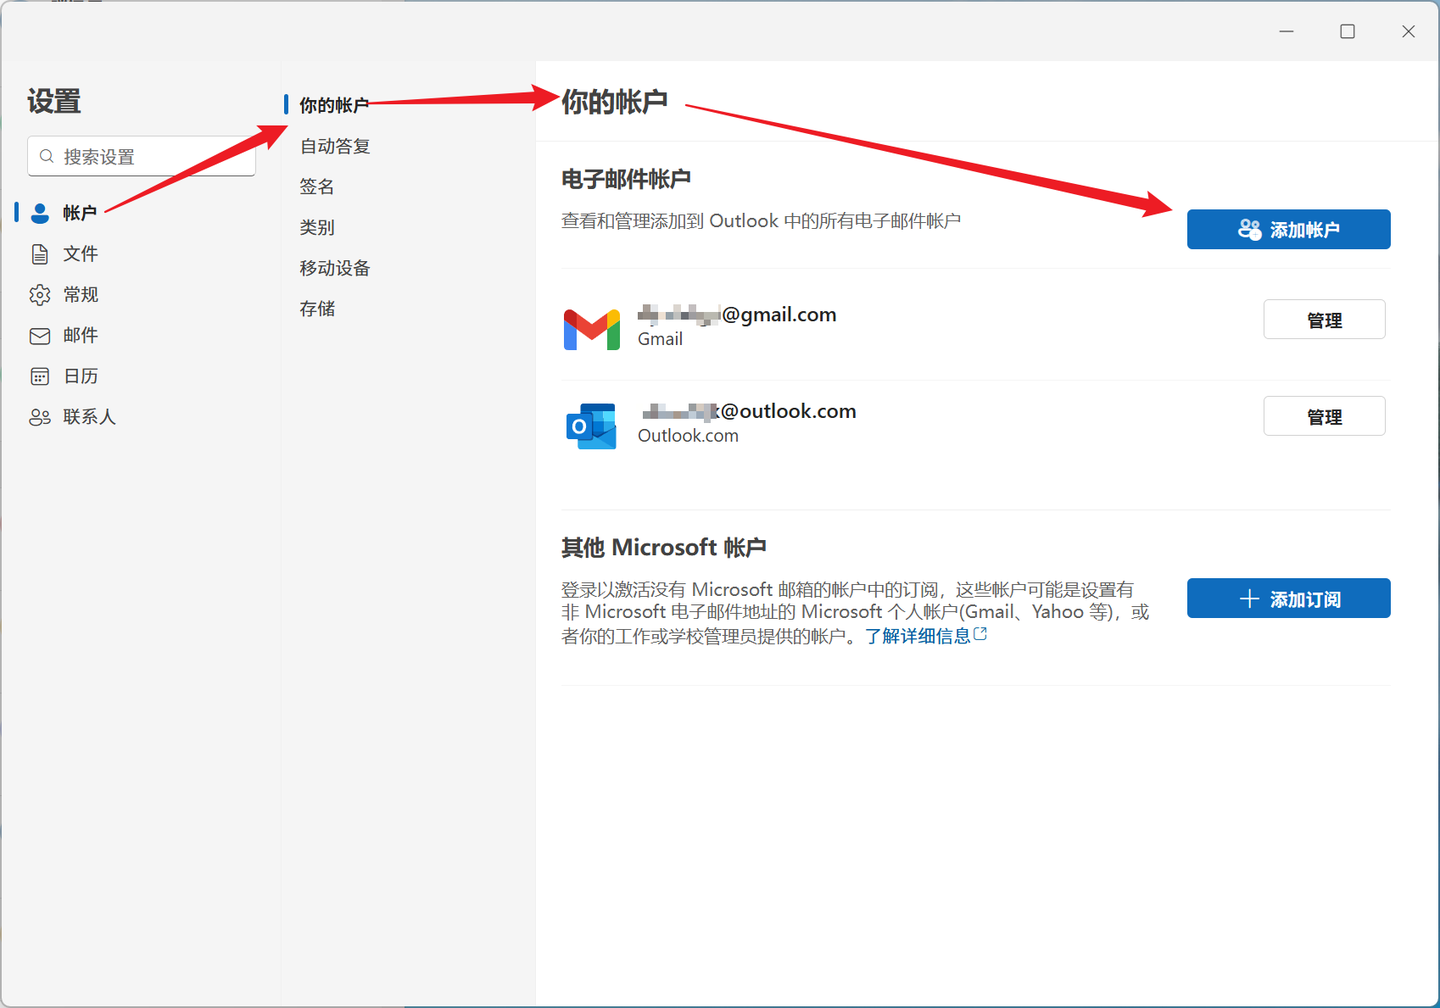Screen dimensions: 1440x1008
Task: Maximize the settings window
Action: click(x=1348, y=31)
